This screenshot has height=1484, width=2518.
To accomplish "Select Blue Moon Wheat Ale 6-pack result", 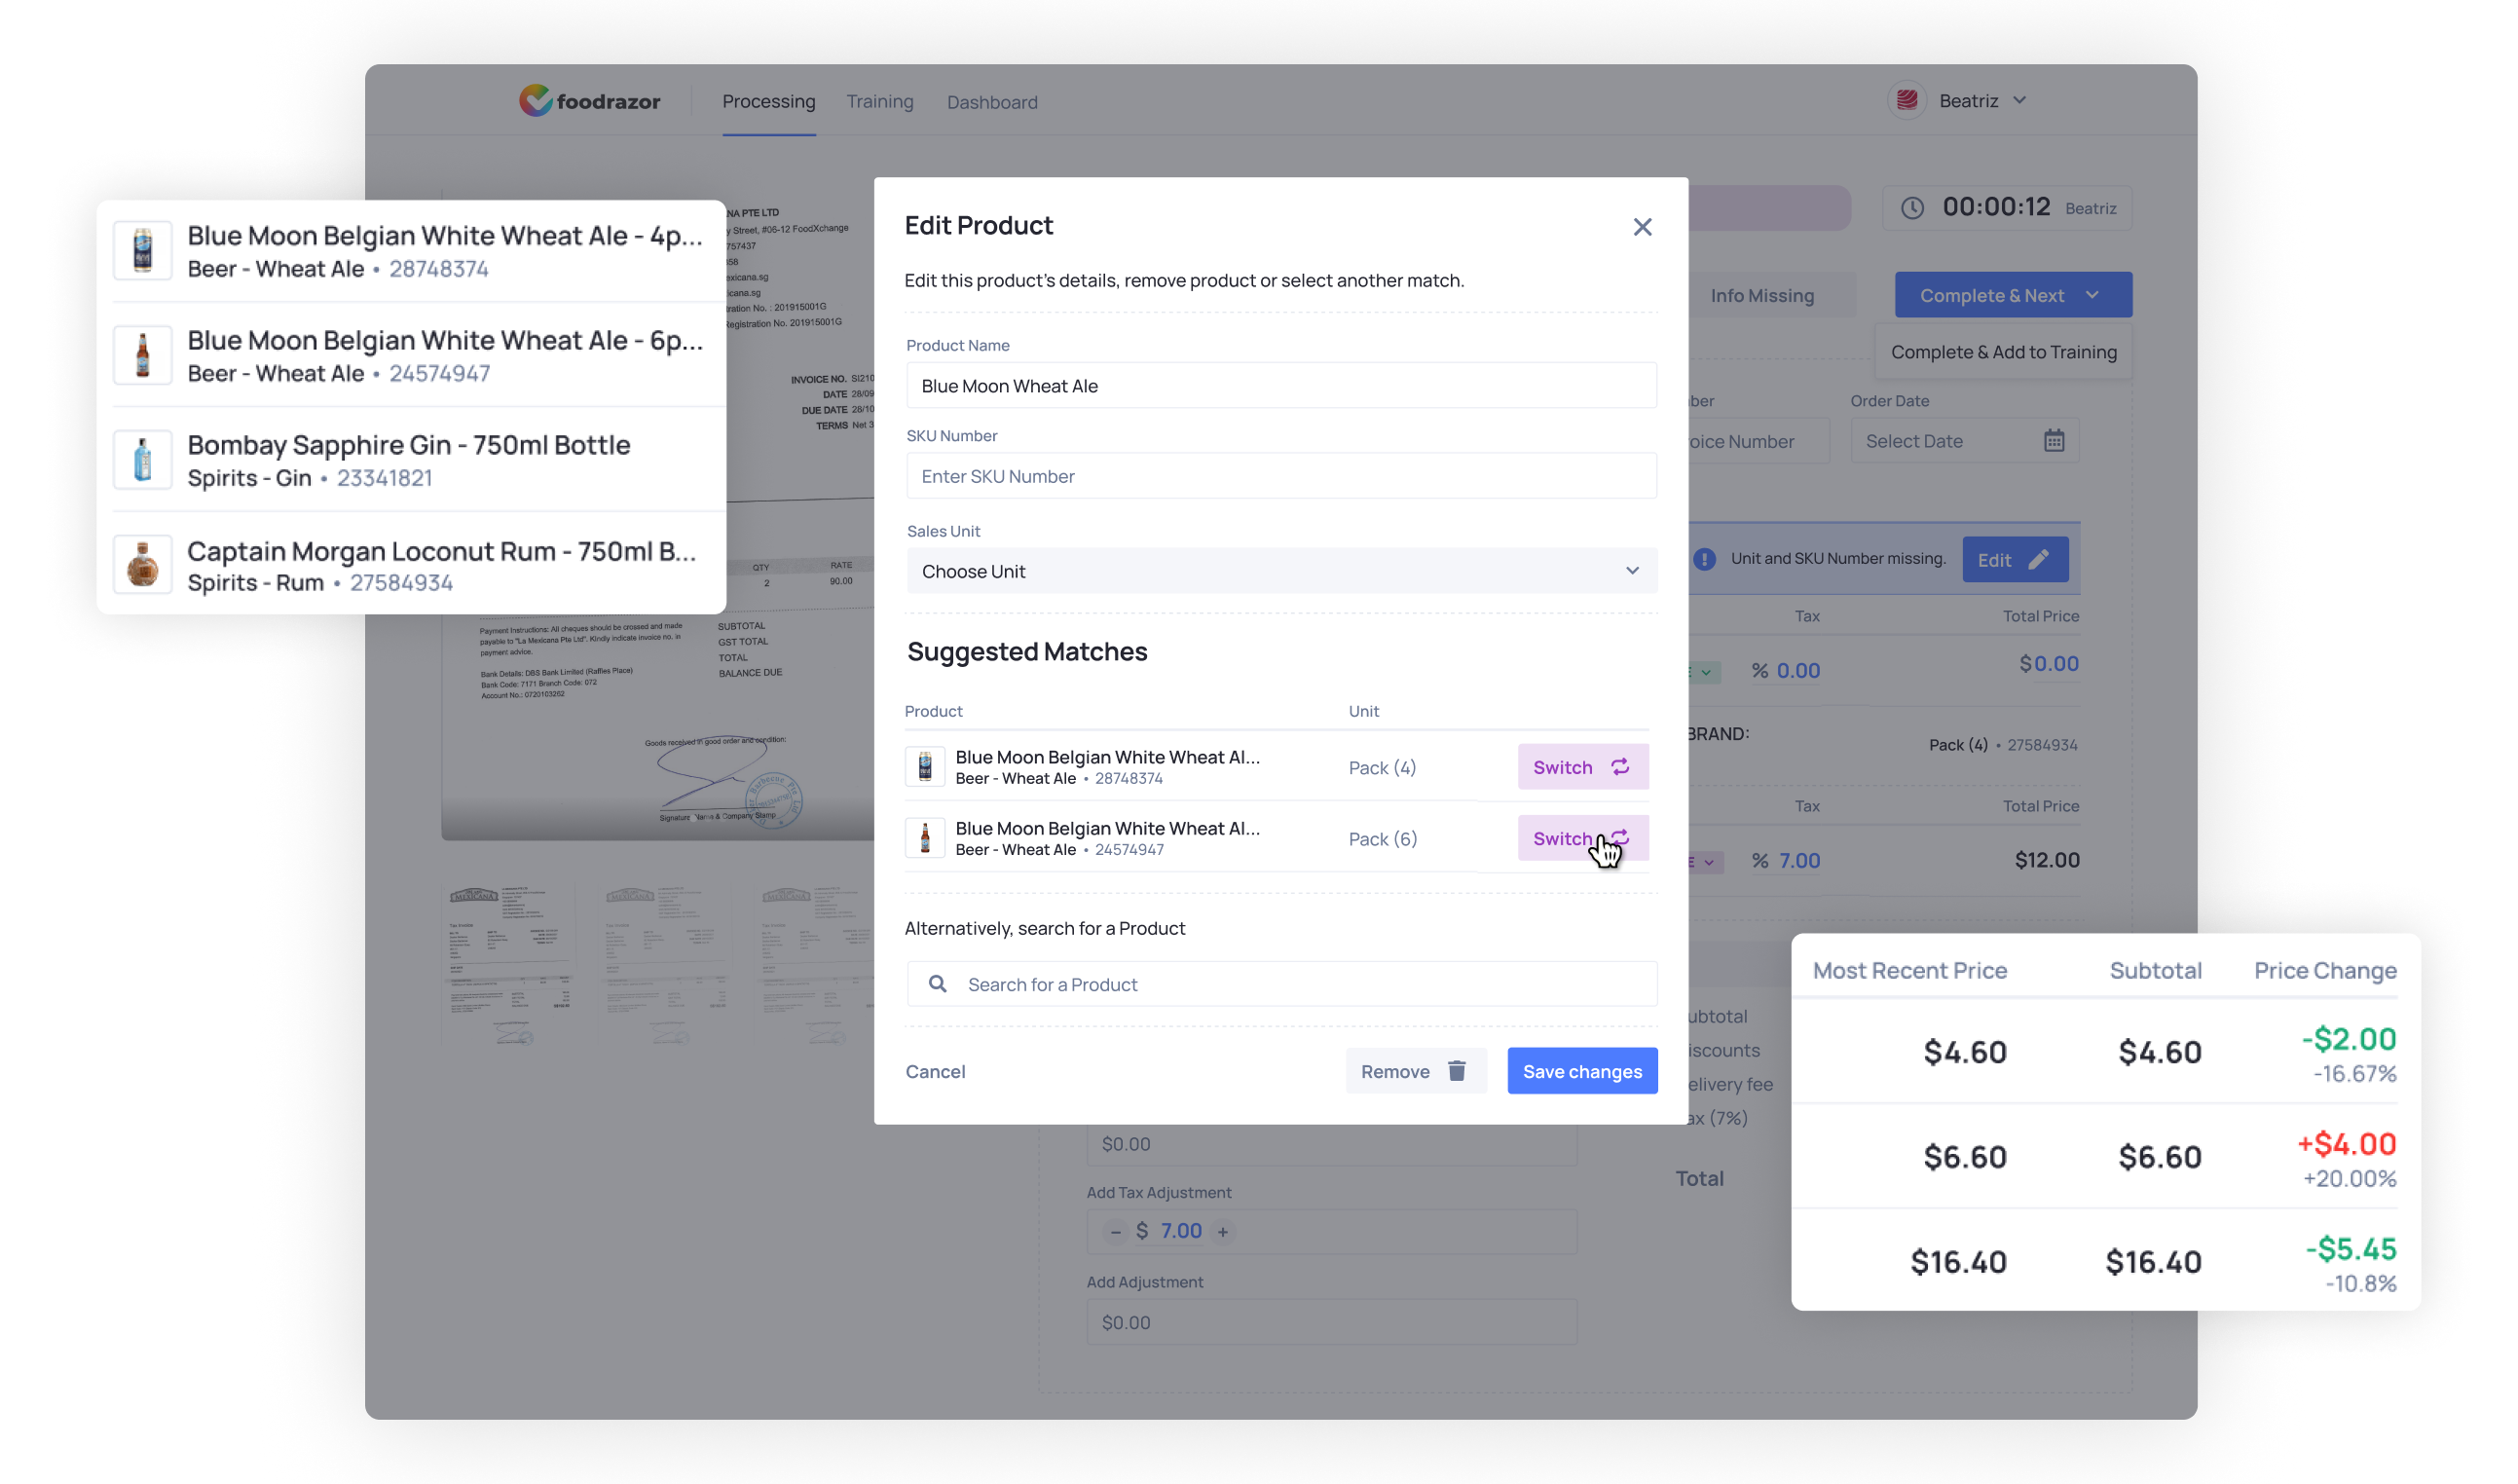I will [x=410, y=355].
